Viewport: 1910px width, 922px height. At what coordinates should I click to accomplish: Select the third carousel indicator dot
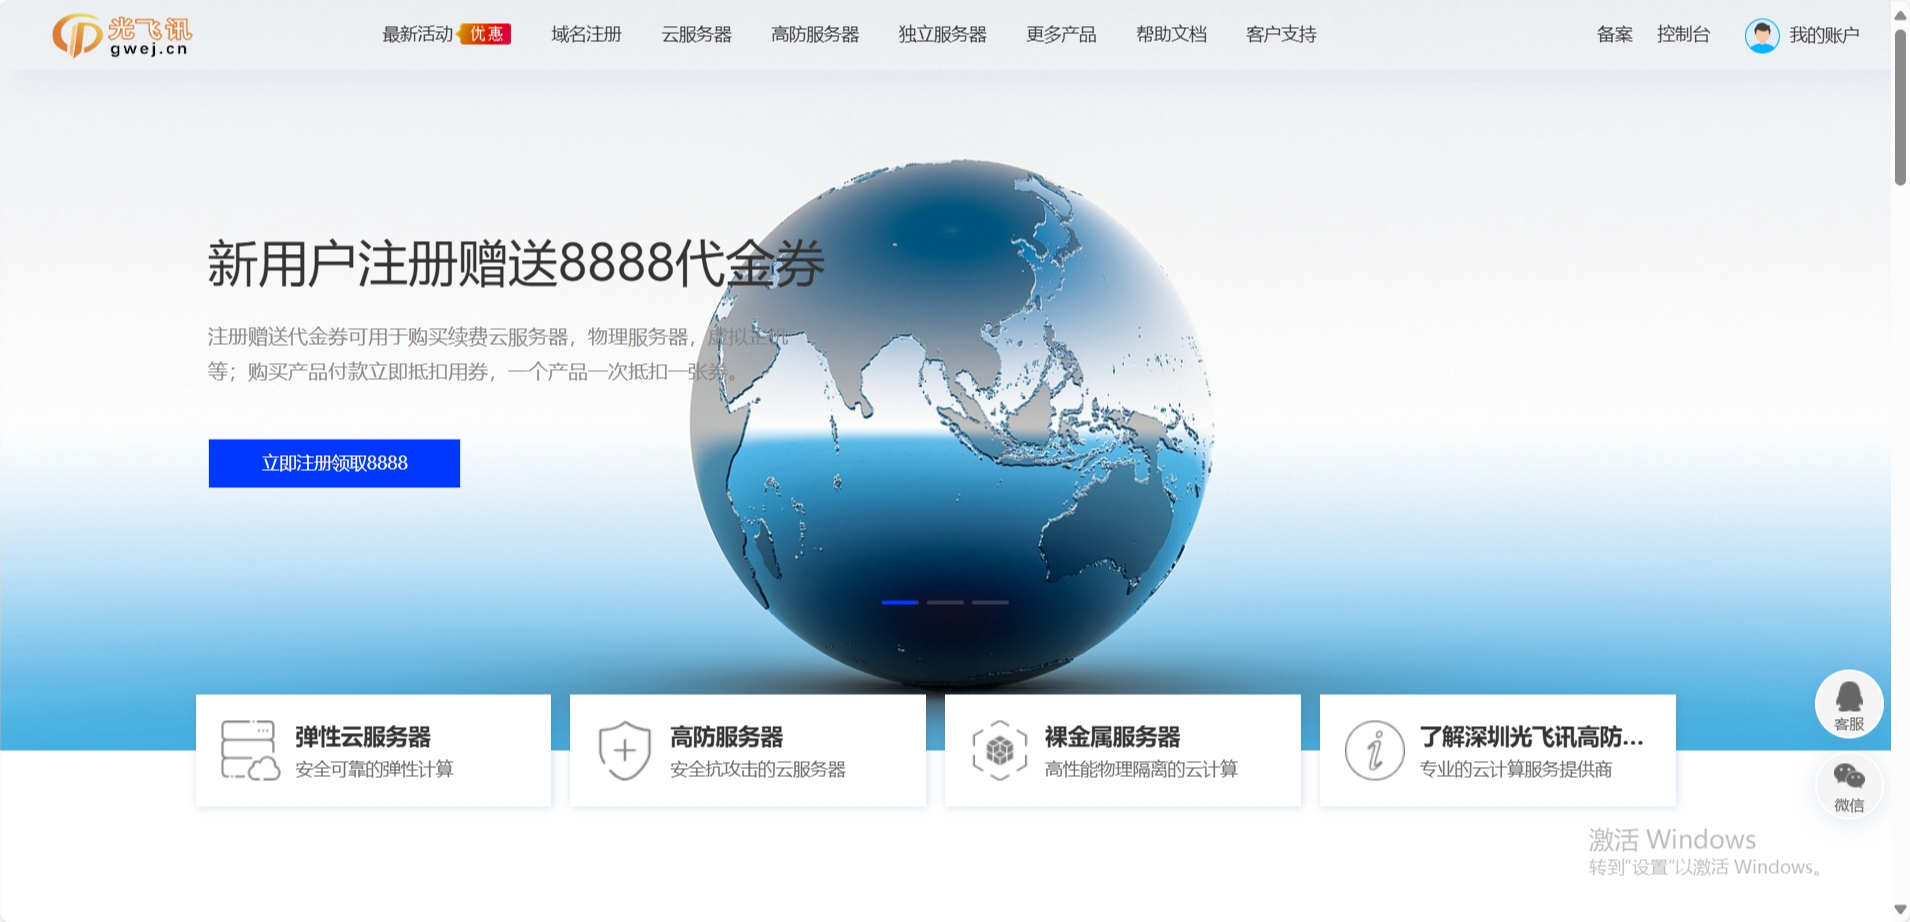[x=991, y=602]
